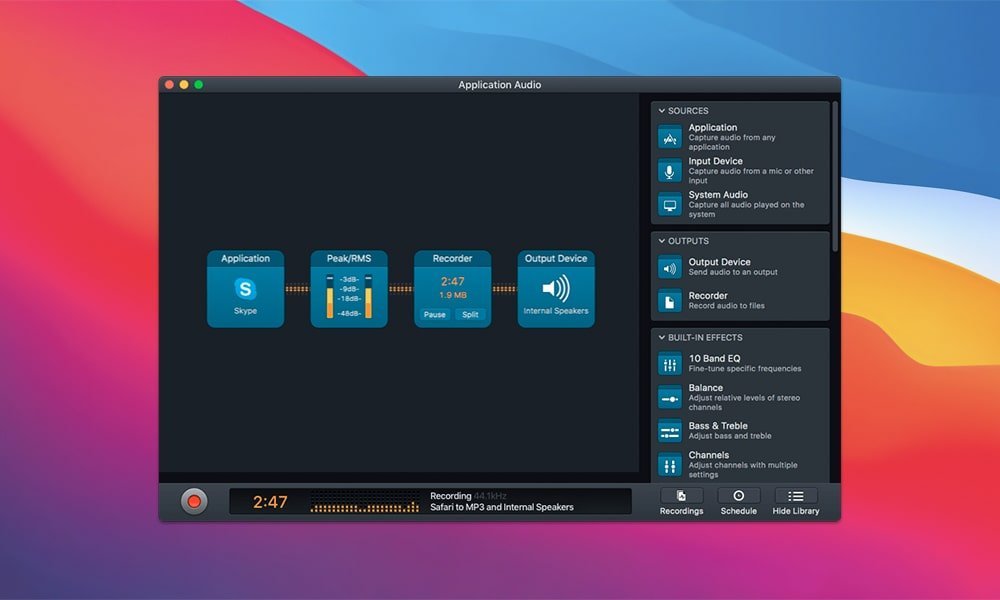Select the Channels effect icon
1000x600 pixels.
coord(669,464)
